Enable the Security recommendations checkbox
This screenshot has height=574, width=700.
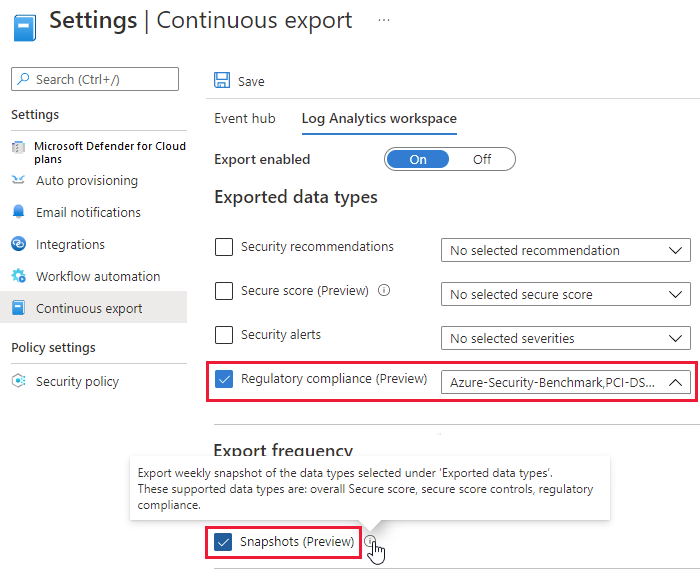(224, 247)
